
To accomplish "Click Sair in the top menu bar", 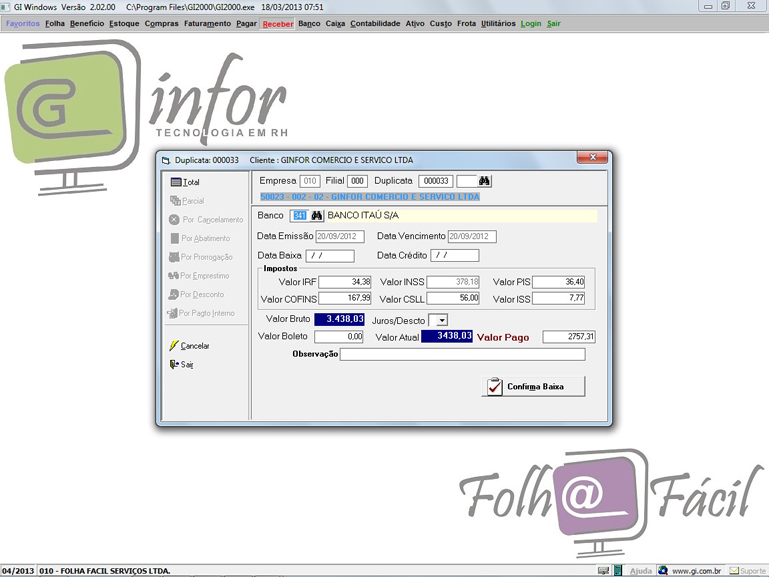I will (x=554, y=24).
